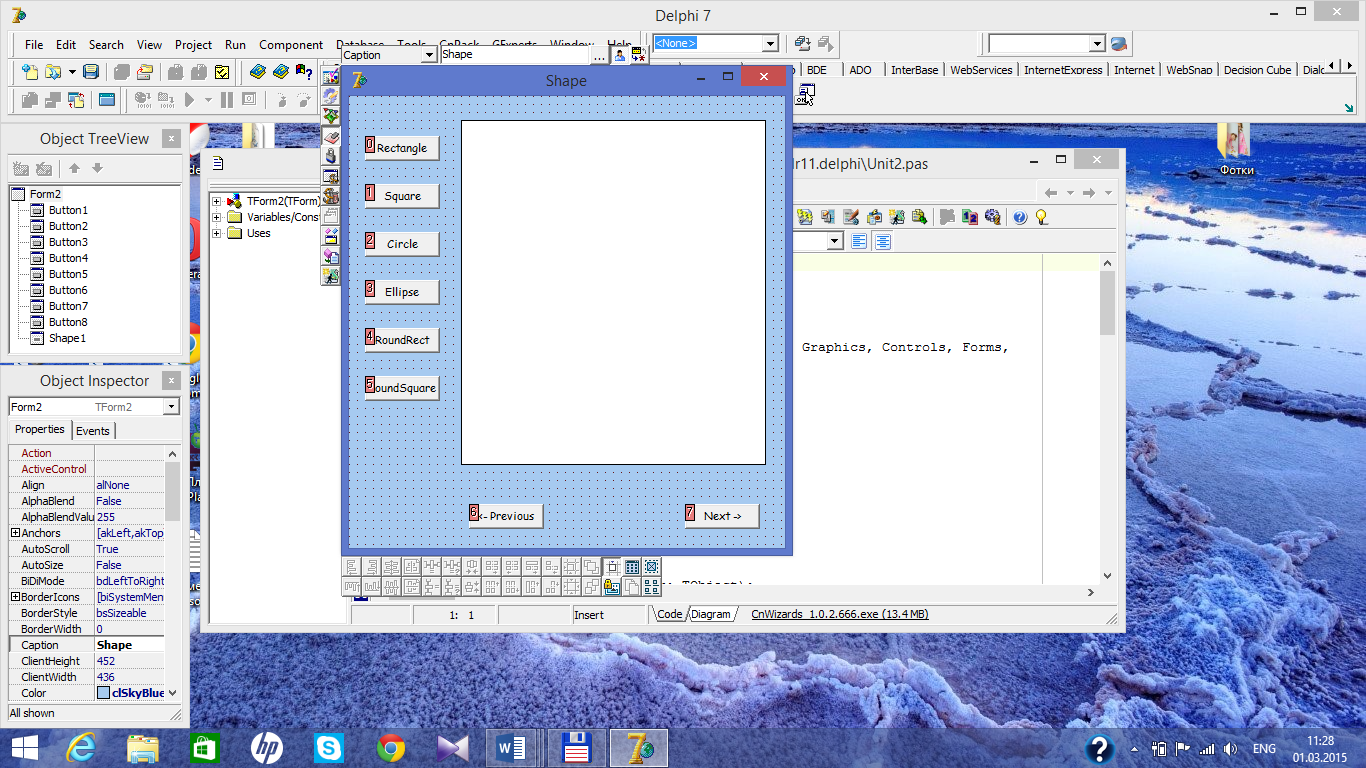Screen dimensions: 1366x768
Task: Click the ellipsis button beside Shape field
Action: (x=599, y=55)
